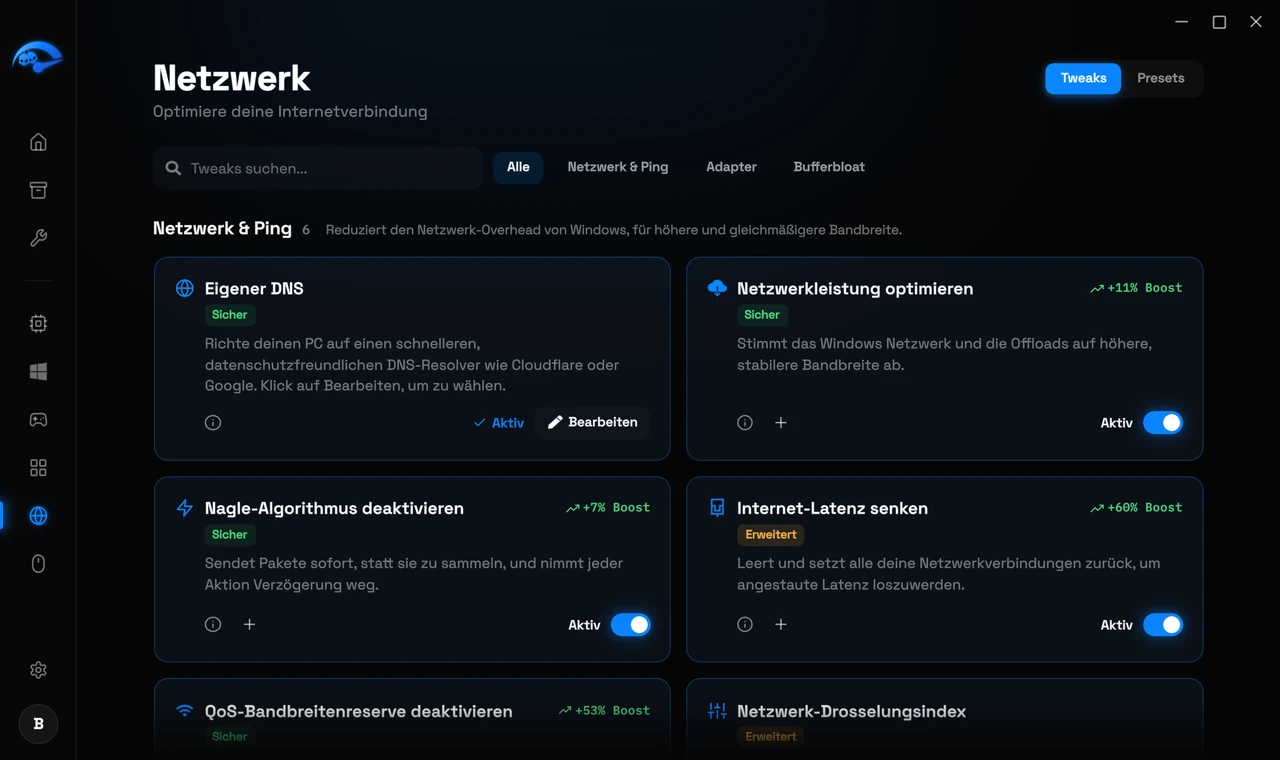Viewport: 1280px width, 760px height.
Task: Click the +7% Boost label
Action: click(x=608, y=508)
